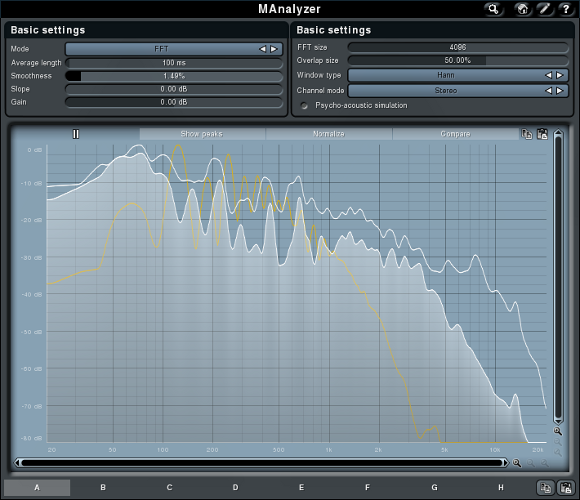This screenshot has height=500, width=580.
Task: Select preset slot G
Action: [x=434, y=488]
